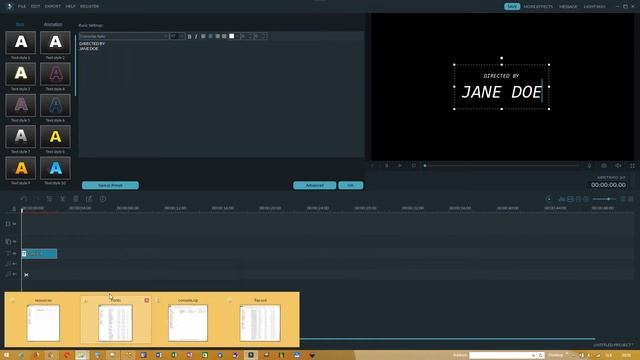Click the snapshot camera icon
This screenshot has width=640, height=360.
tap(604, 165)
